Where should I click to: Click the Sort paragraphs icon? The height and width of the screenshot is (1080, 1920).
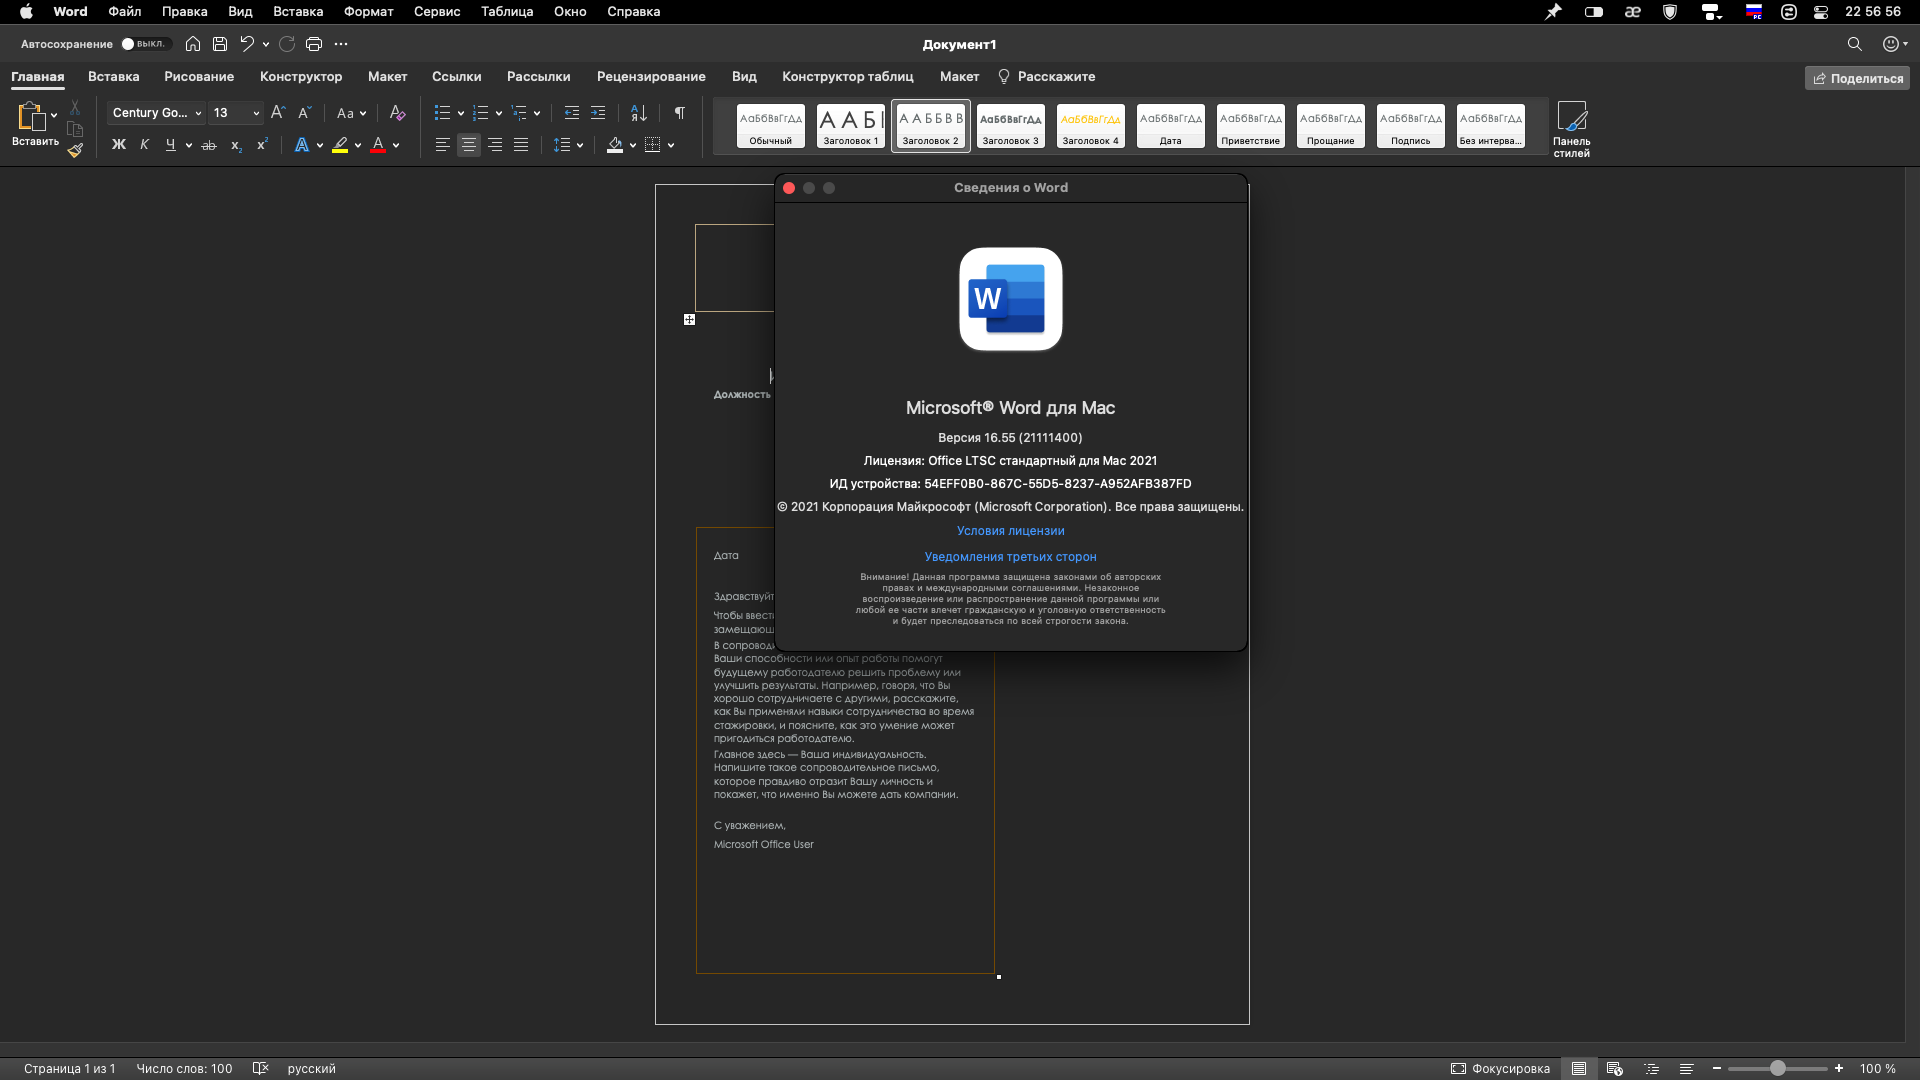[638, 113]
